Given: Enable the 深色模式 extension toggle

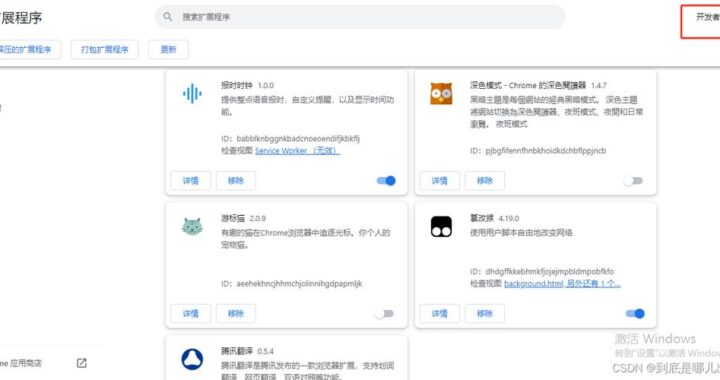Looking at the screenshot, I should click(x=633, y=181).
